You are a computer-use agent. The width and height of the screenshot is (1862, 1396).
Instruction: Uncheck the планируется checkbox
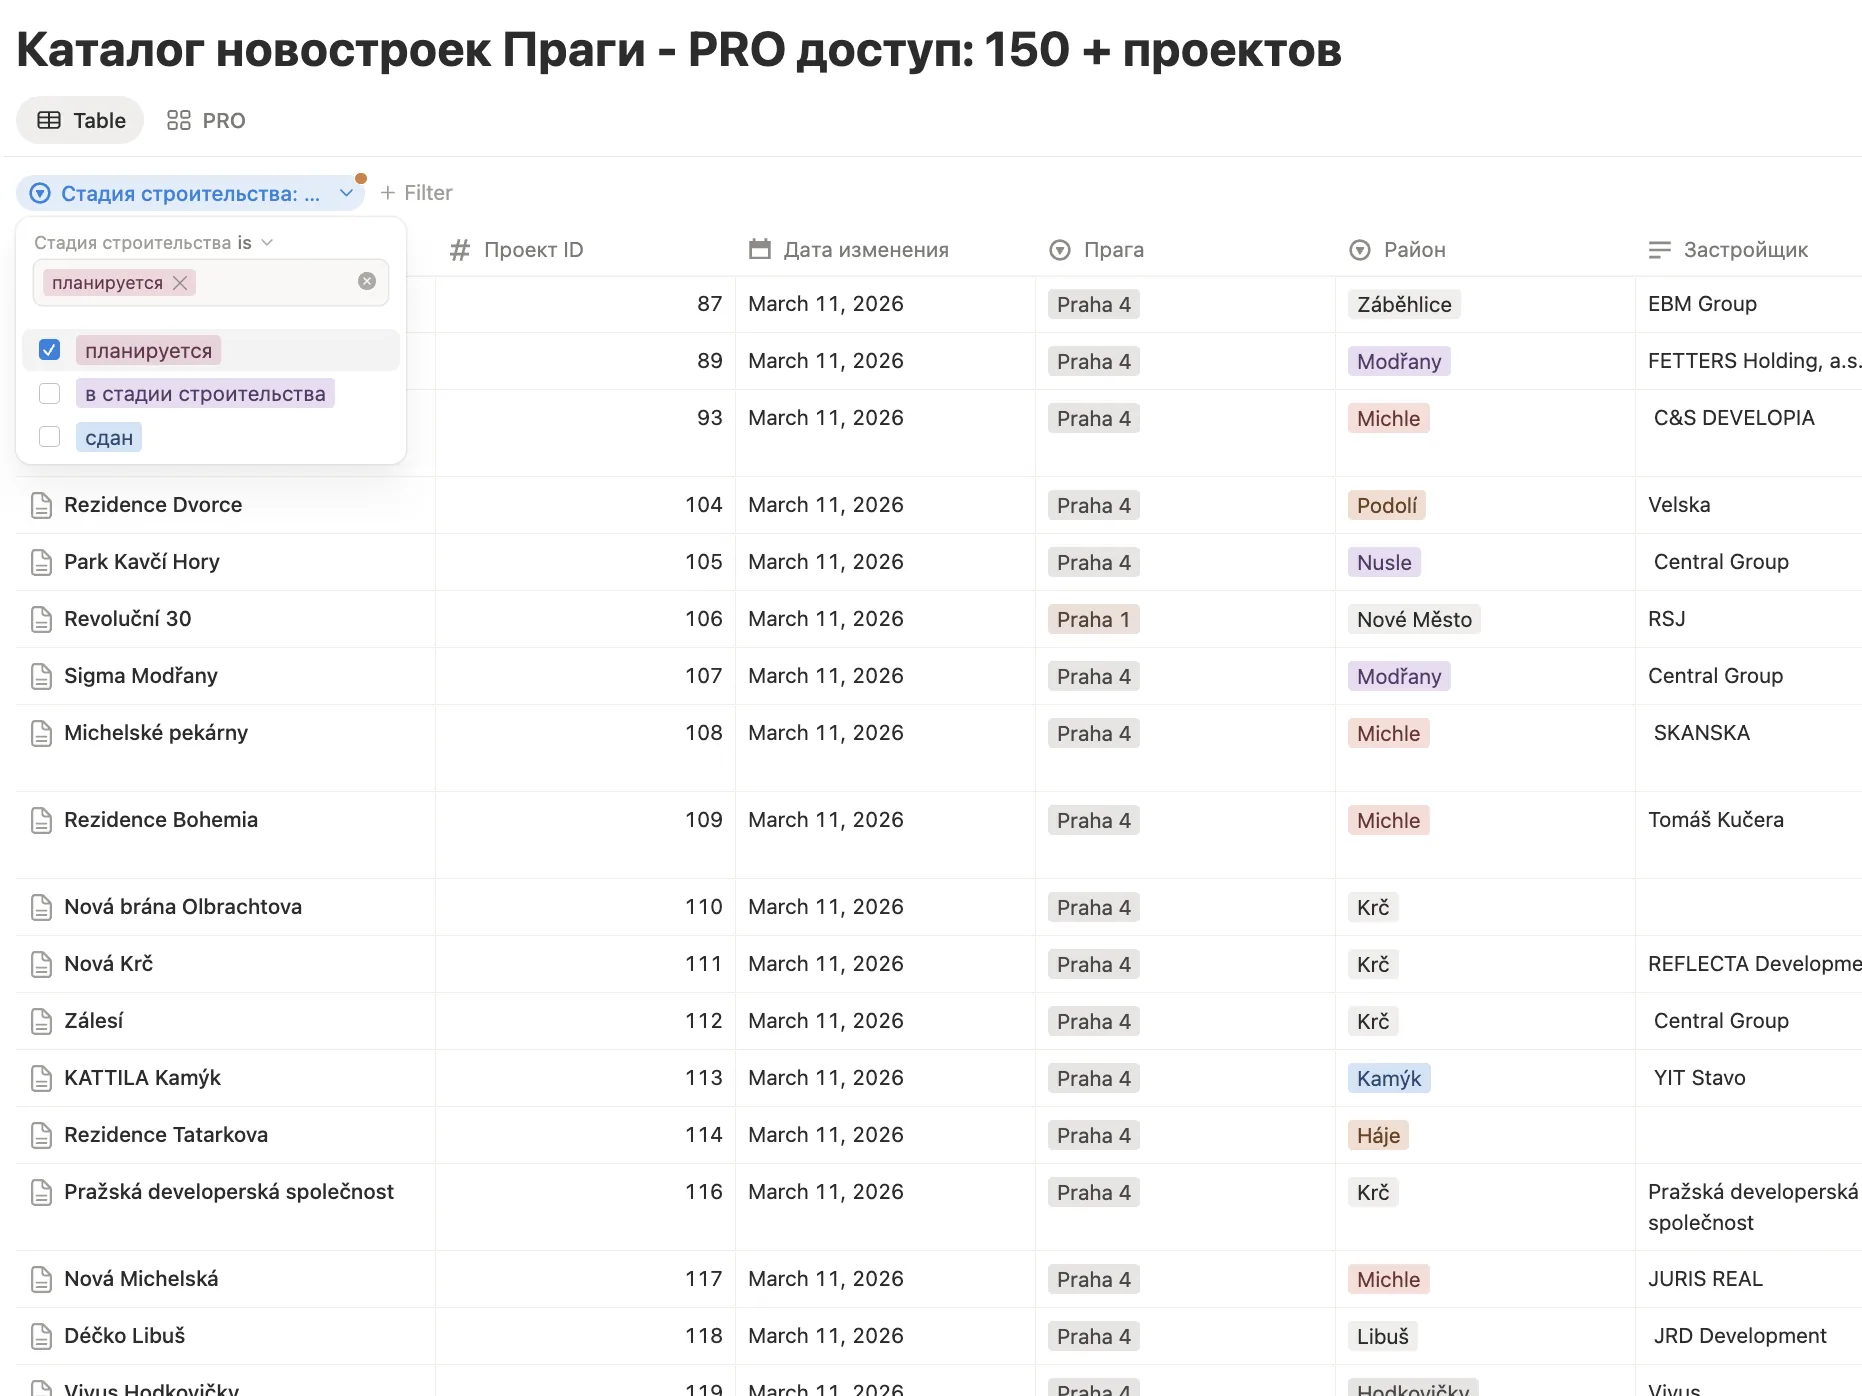[x=50, y=350]
